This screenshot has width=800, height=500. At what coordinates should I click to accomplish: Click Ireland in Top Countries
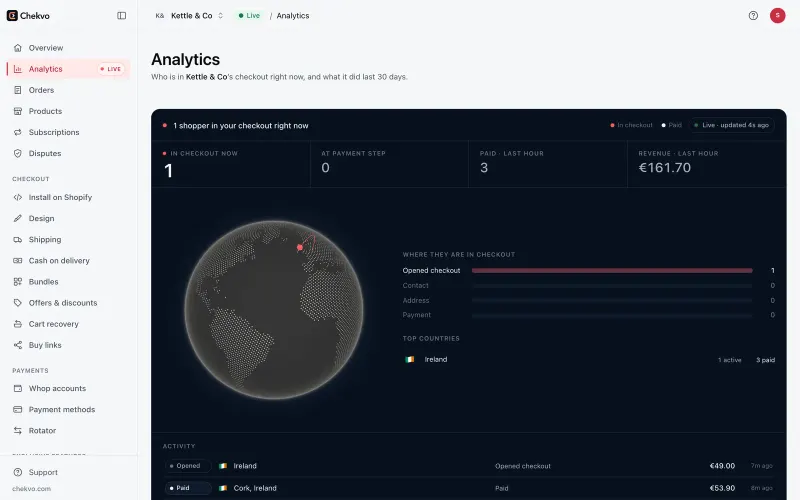point(436,360)
